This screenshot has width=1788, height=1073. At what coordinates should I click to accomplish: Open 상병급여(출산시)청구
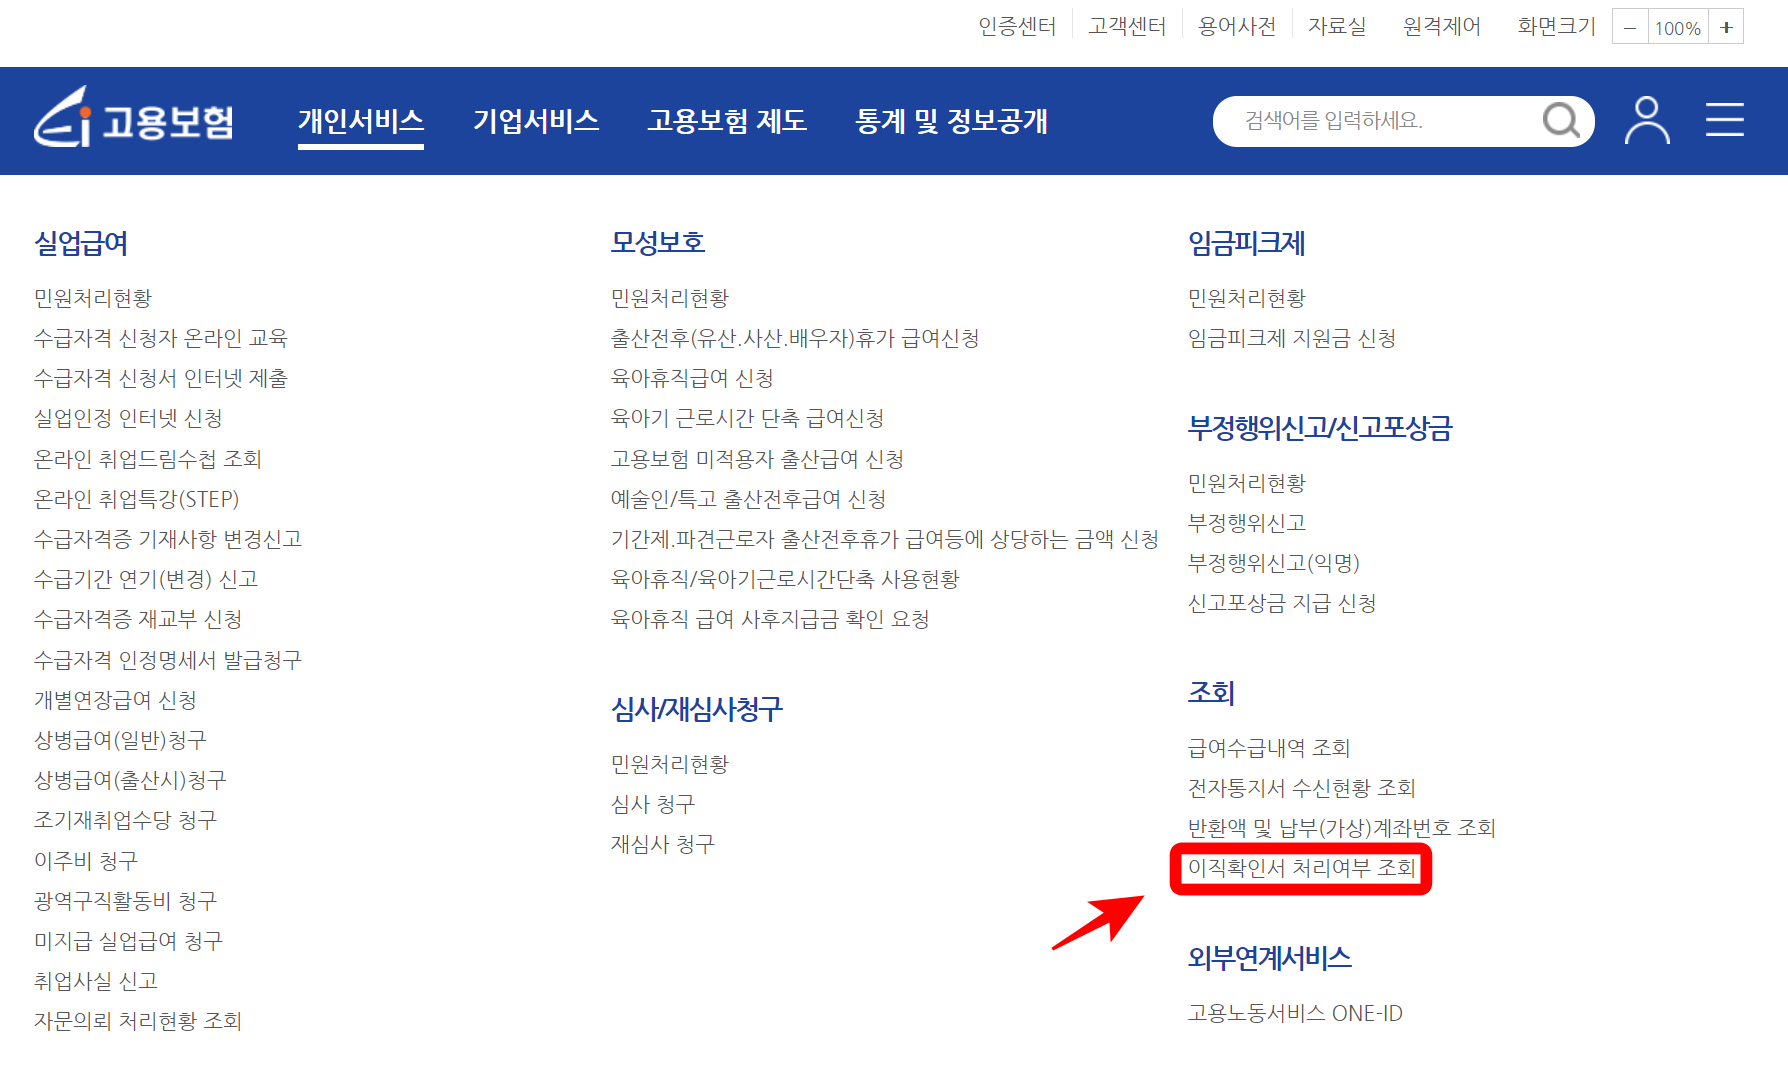(x=130, y=780)
